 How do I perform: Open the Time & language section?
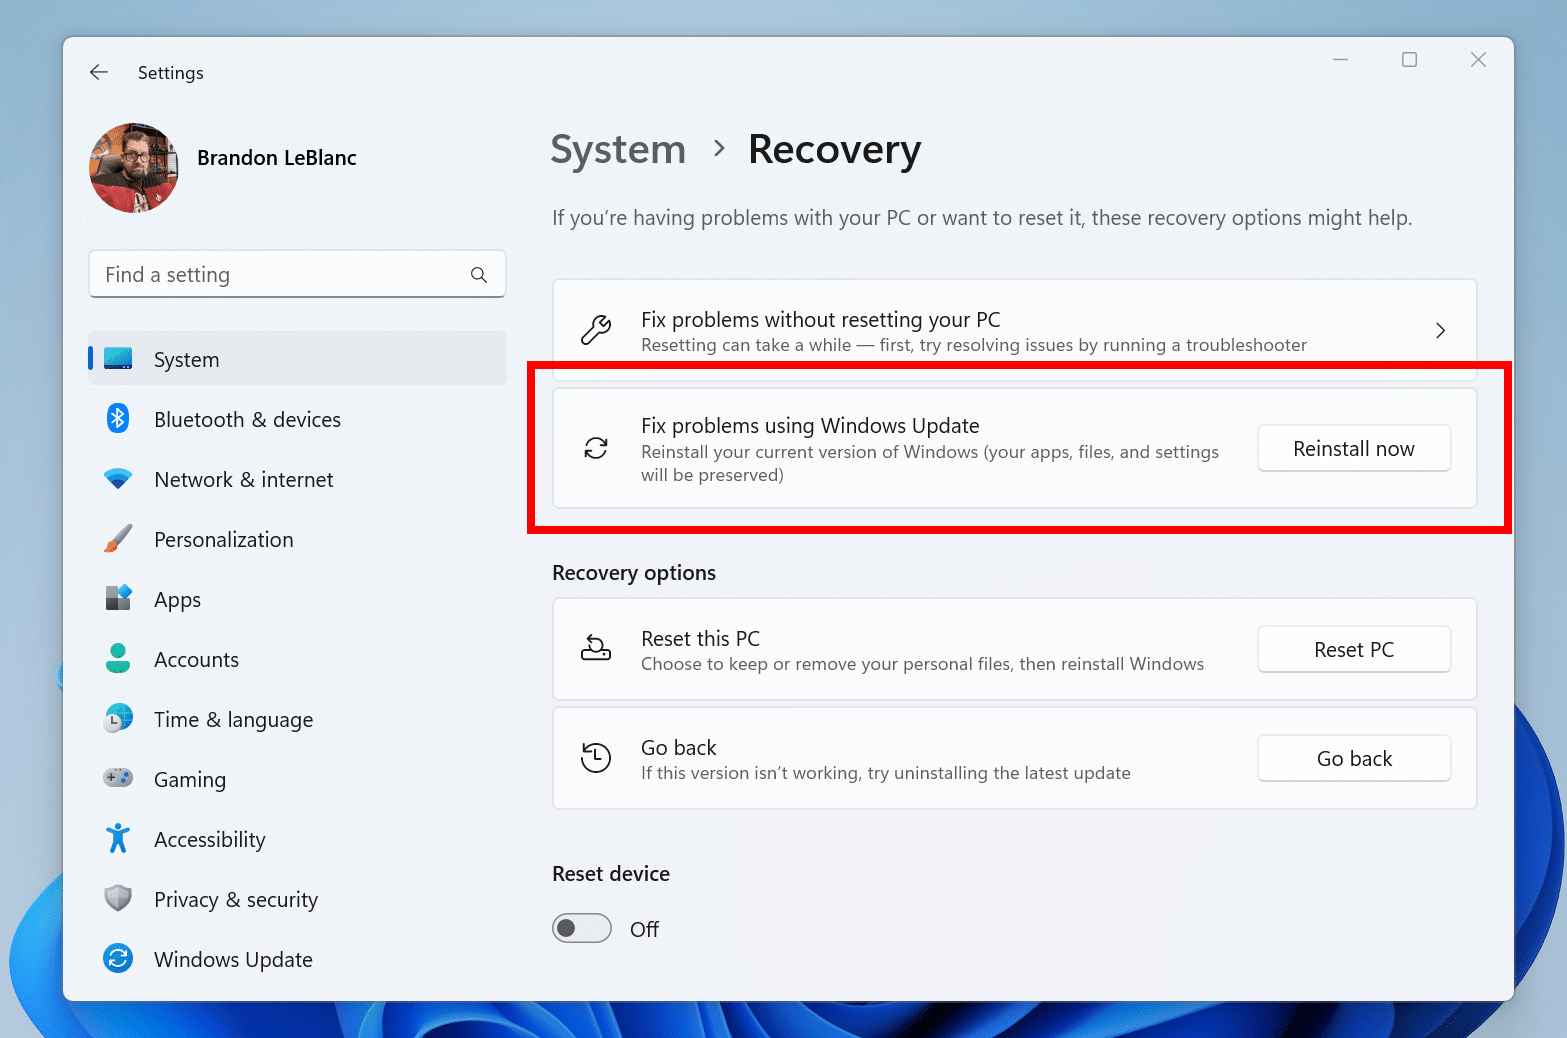point(118,718)
